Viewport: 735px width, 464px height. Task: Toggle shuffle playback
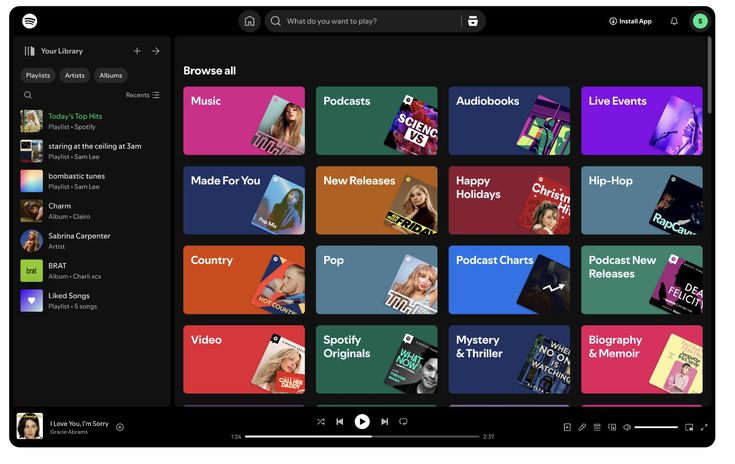pyautogui.click(x=321, y=422)
